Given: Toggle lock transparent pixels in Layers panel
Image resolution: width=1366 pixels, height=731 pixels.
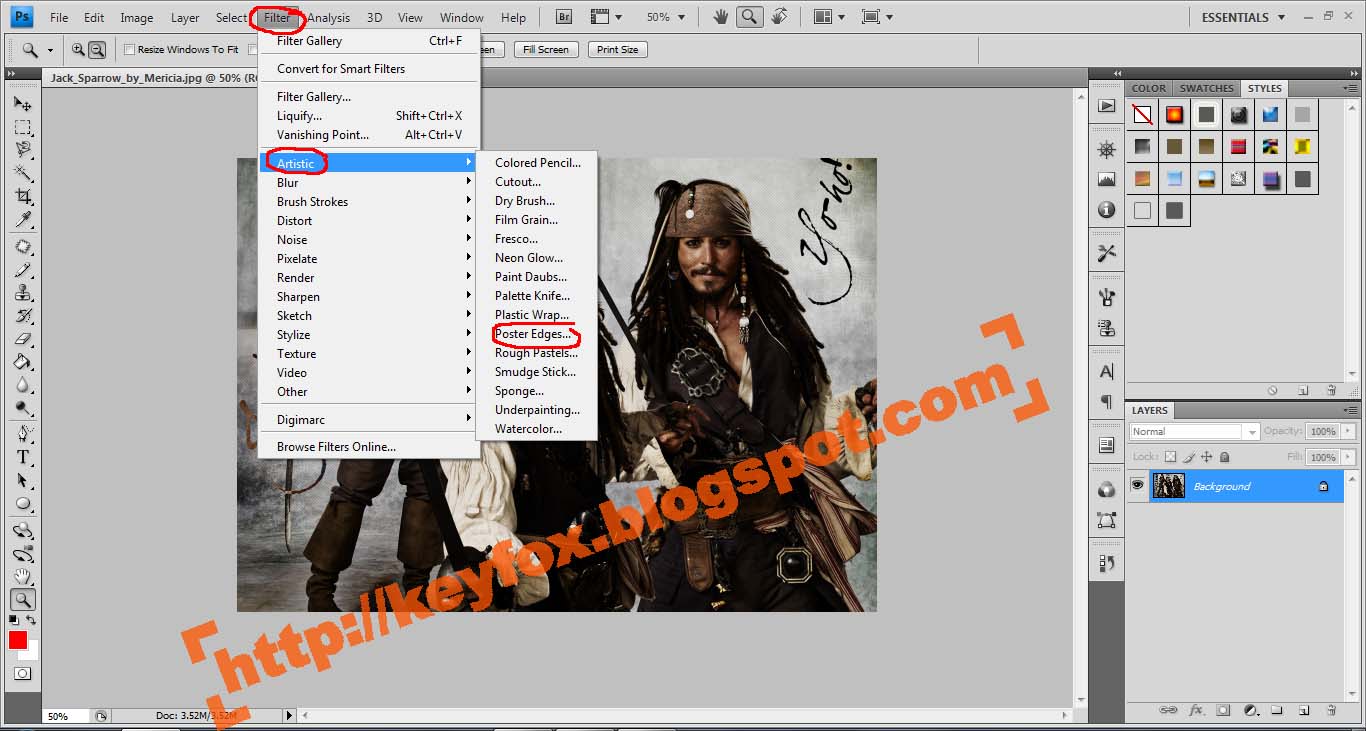Looking at the screenshot, I should (x=1171, y=457).
